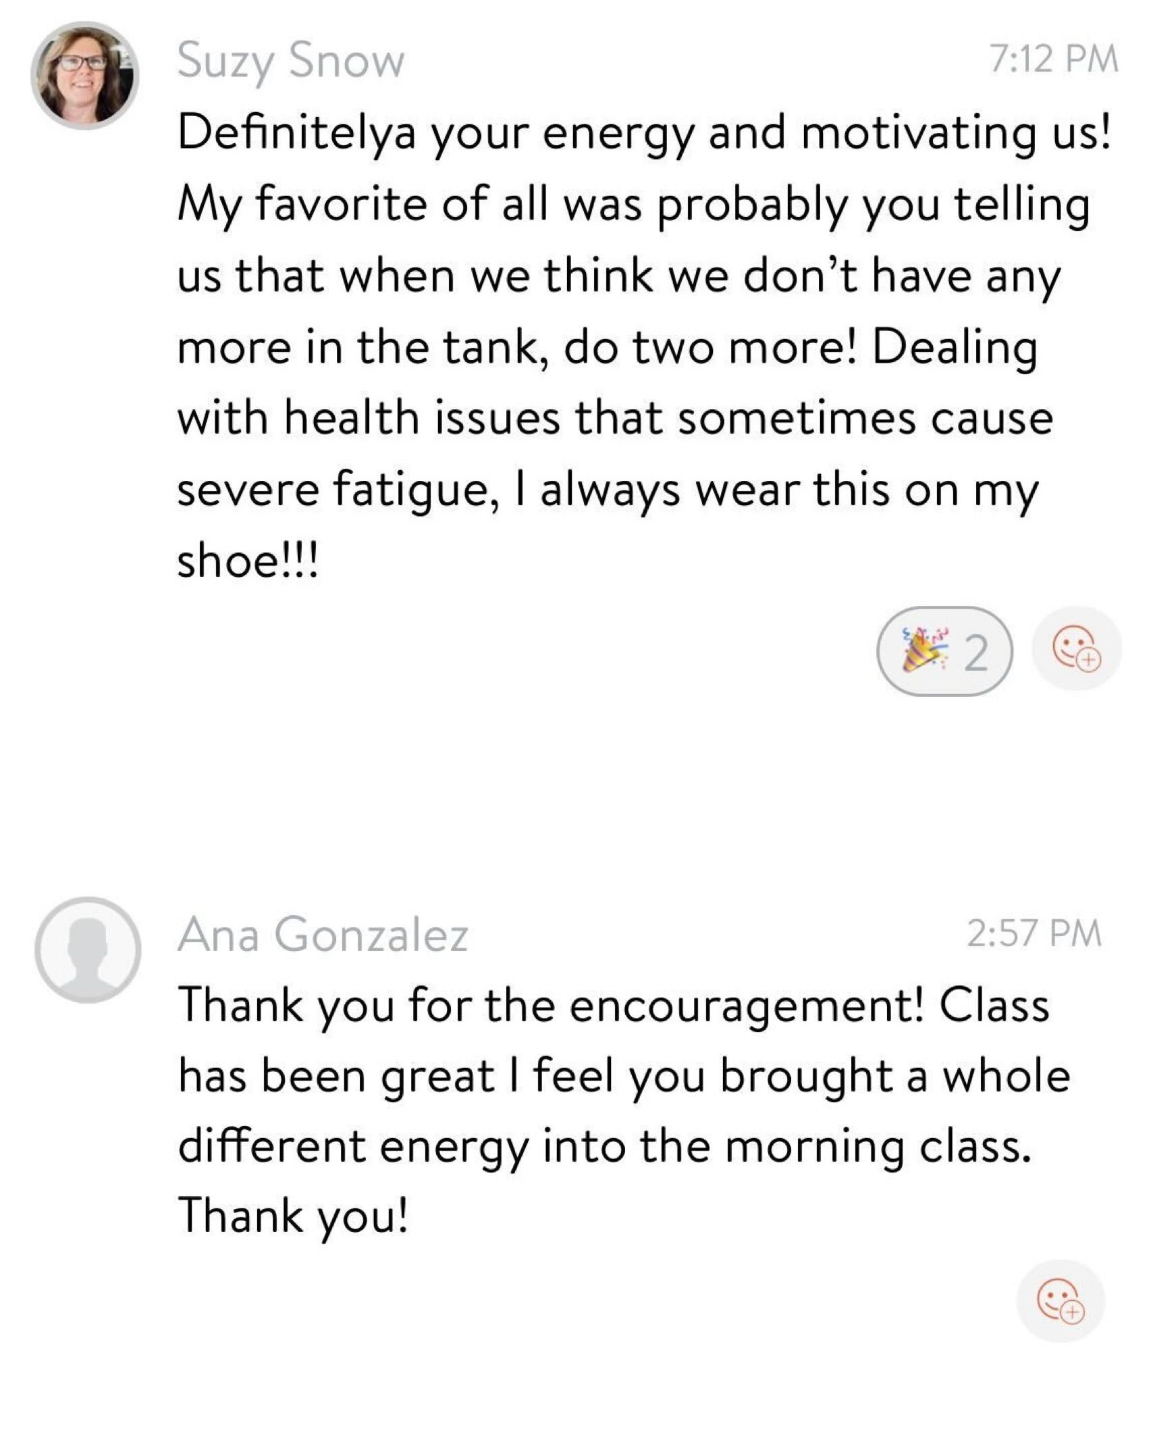This screenshot has width=1153, height=1440.
Task: Select the line starting "Definitelya your energy"
Action: coord(644,134)
